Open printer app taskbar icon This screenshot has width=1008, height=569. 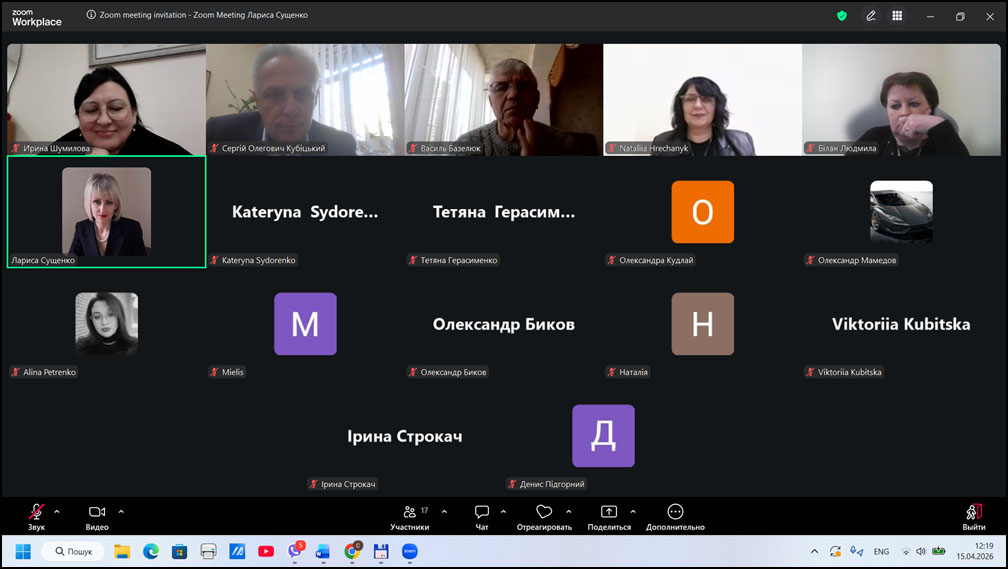(208, 552)
